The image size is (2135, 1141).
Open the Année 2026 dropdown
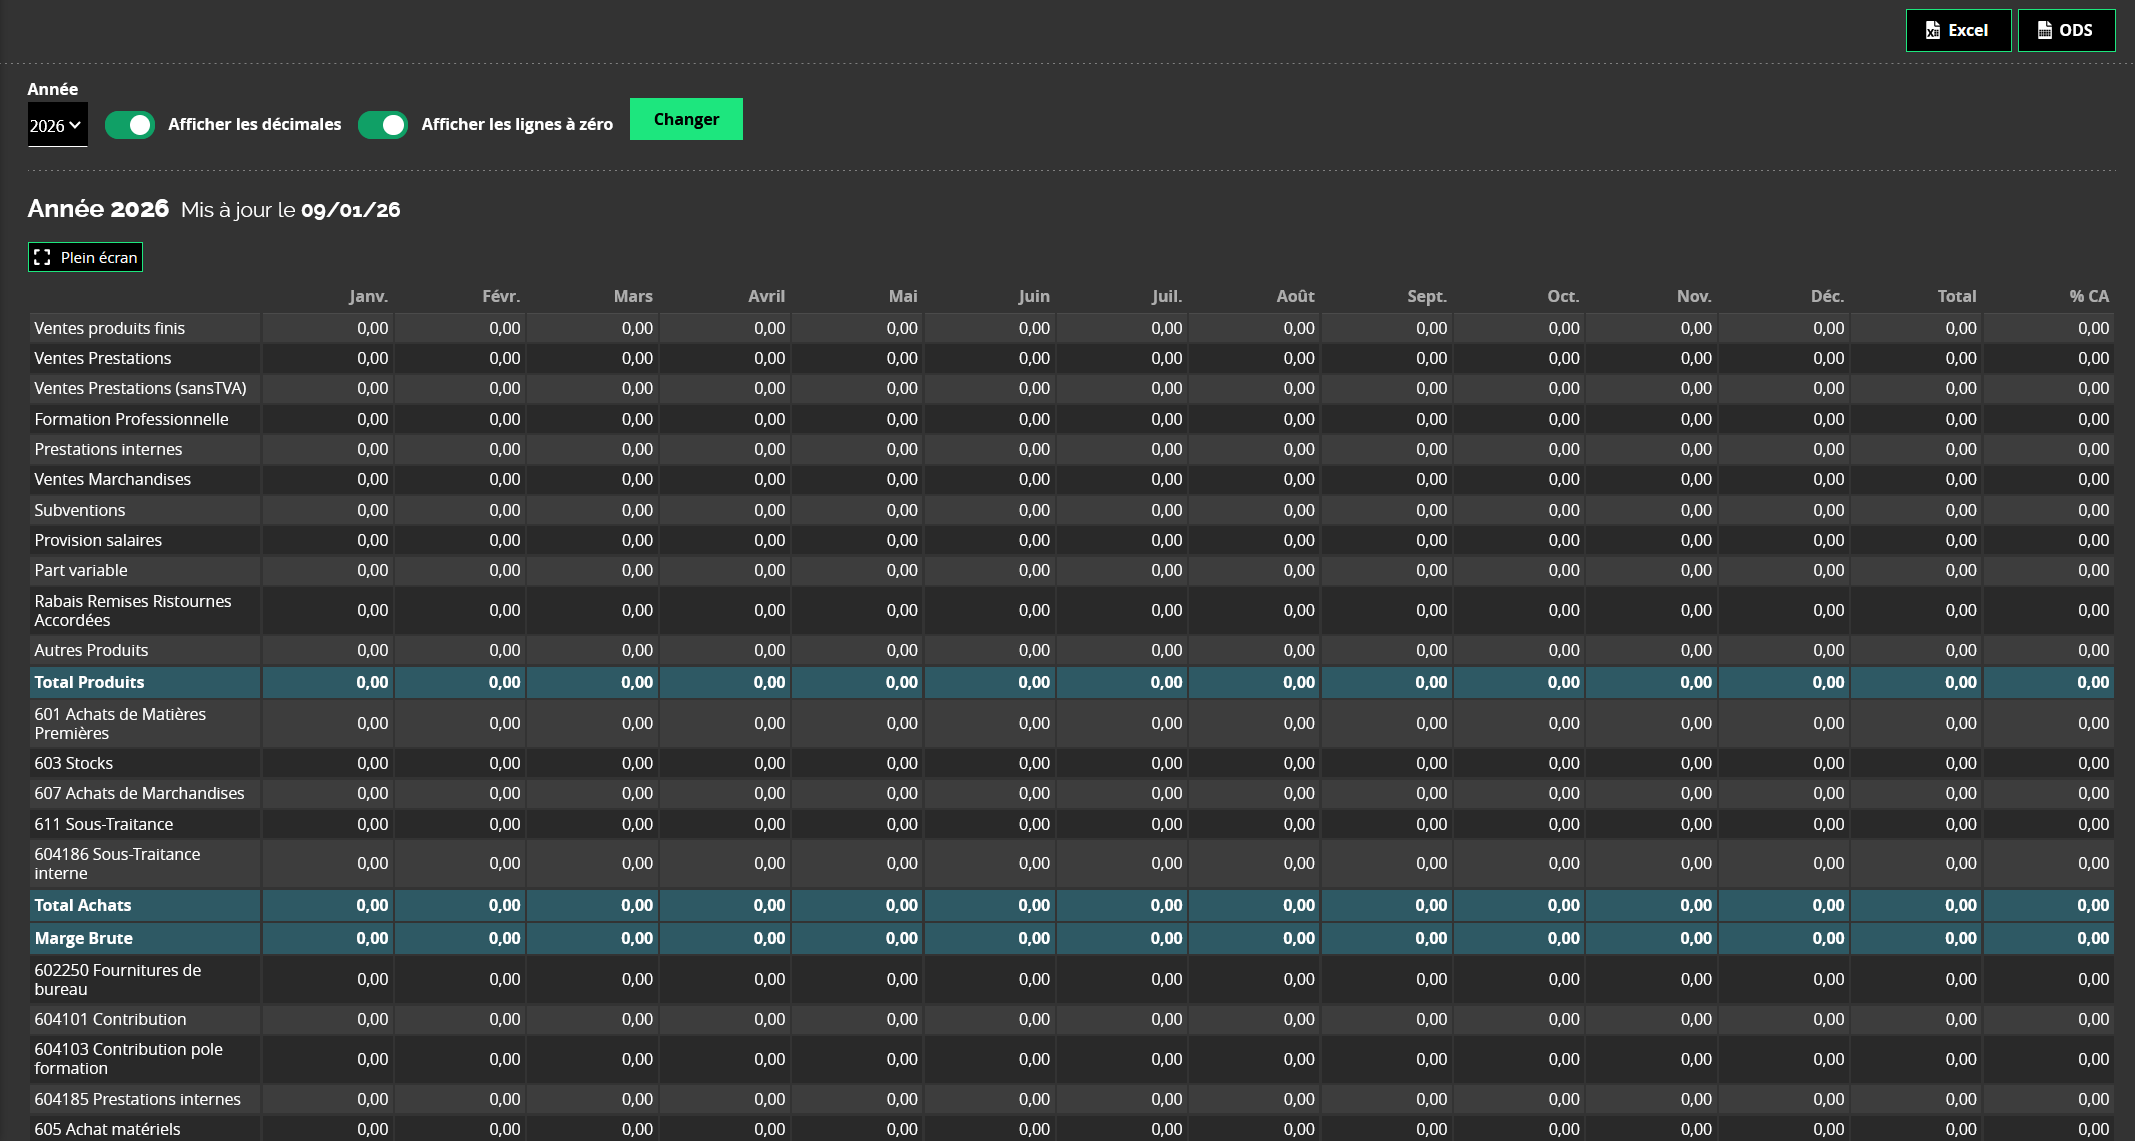56,125
